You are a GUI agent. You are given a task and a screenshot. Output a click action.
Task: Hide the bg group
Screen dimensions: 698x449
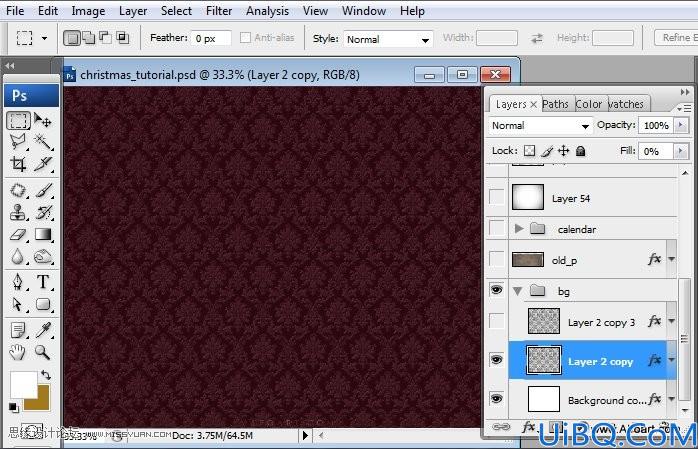[x=496, y=290]
